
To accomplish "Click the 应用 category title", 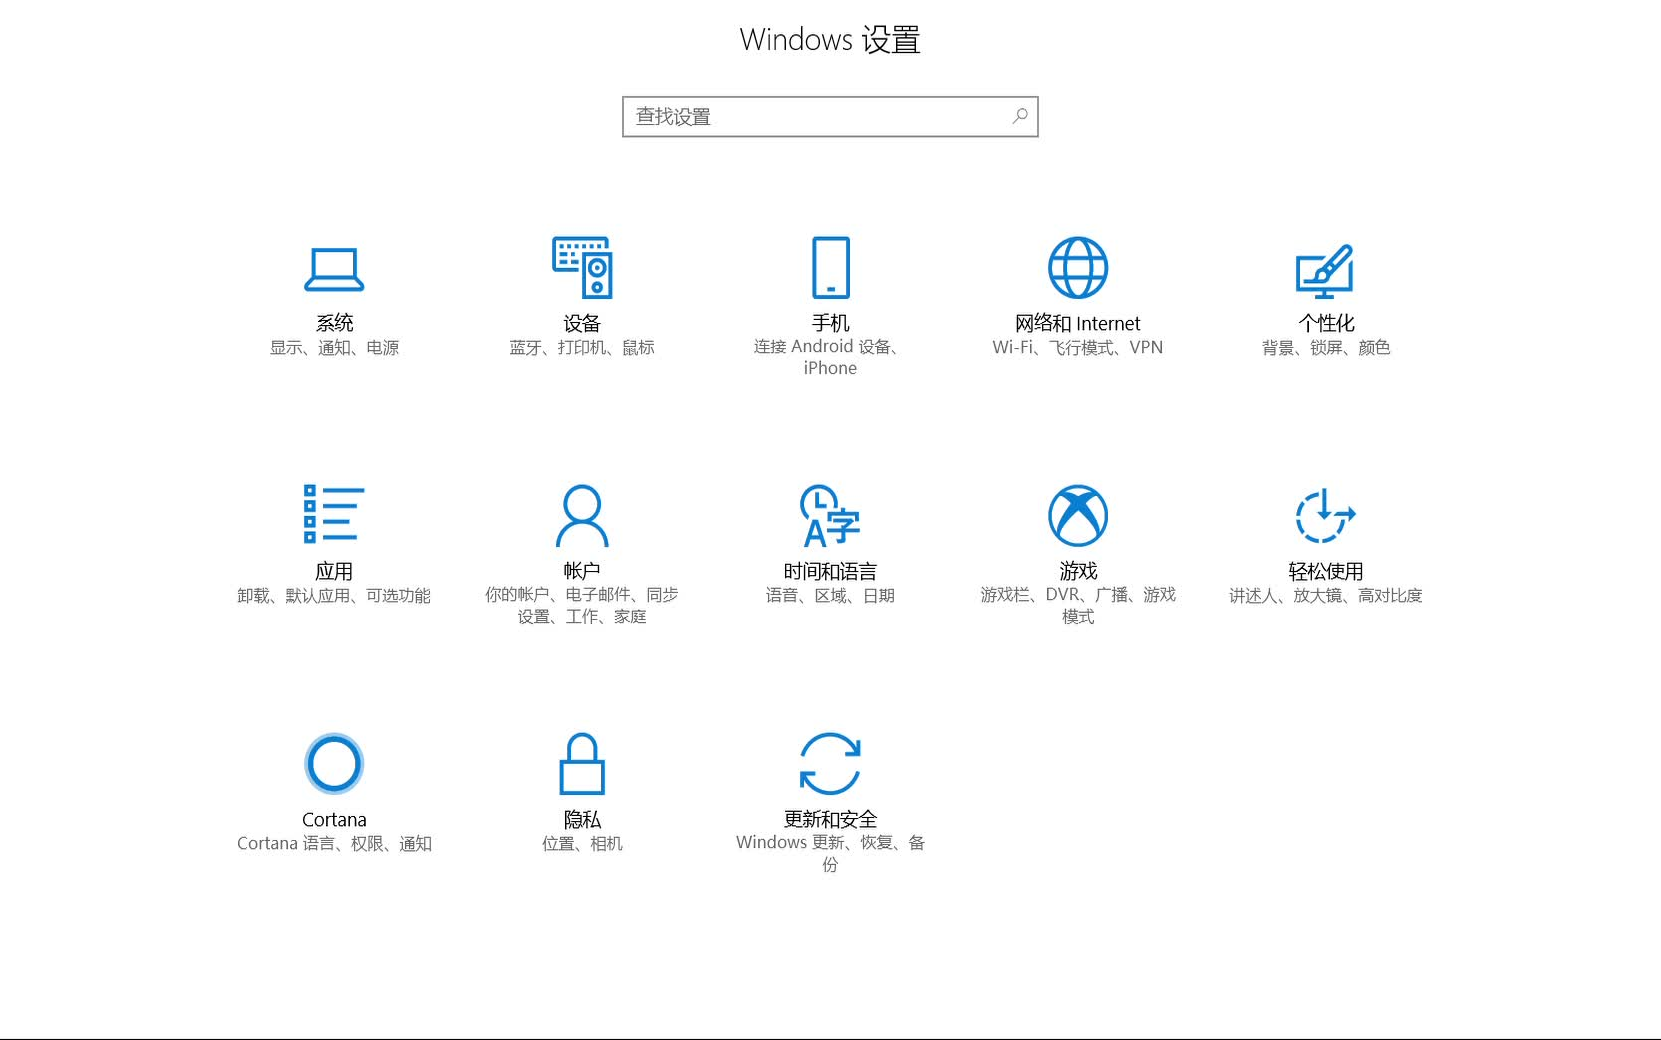I will (334, 571).
